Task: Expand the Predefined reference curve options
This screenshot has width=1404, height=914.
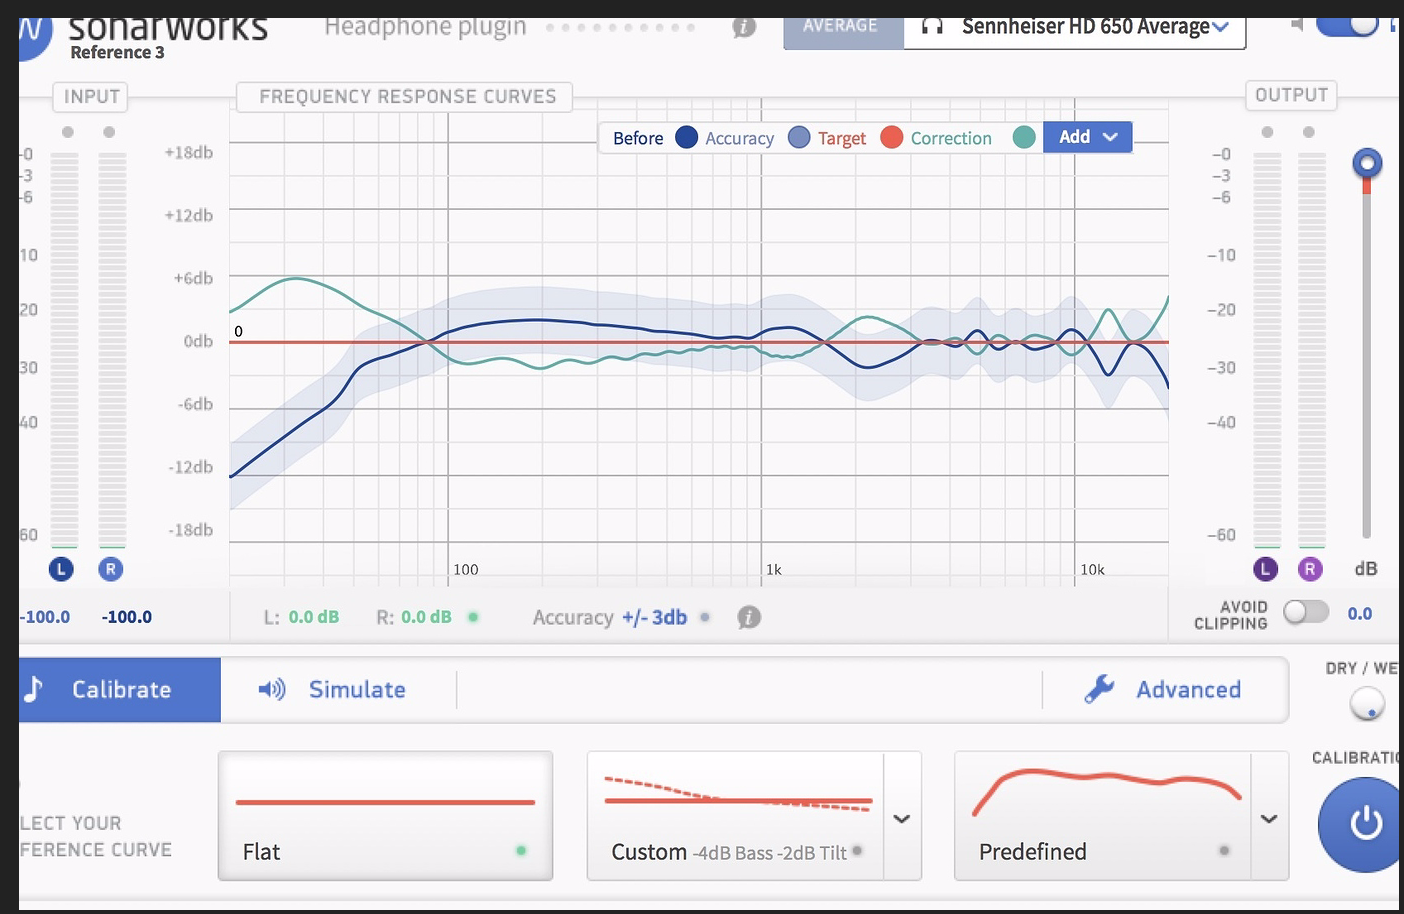Action: [1269, 817]
